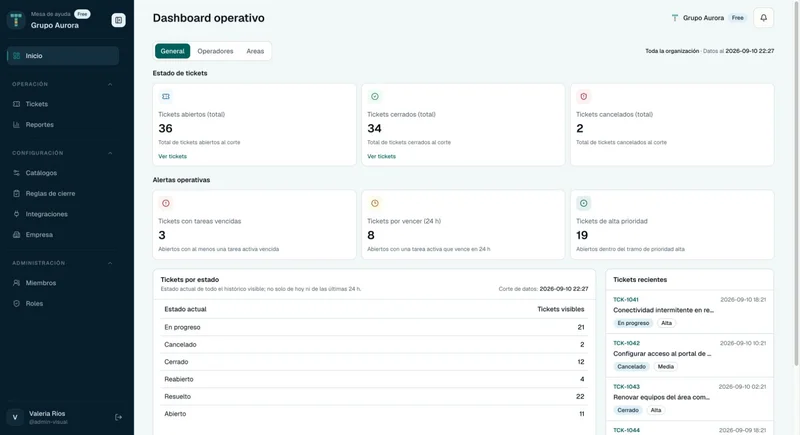Click the Tickets sidebar icon
Screen dimensions: 800x435
[x=16, y=104]
